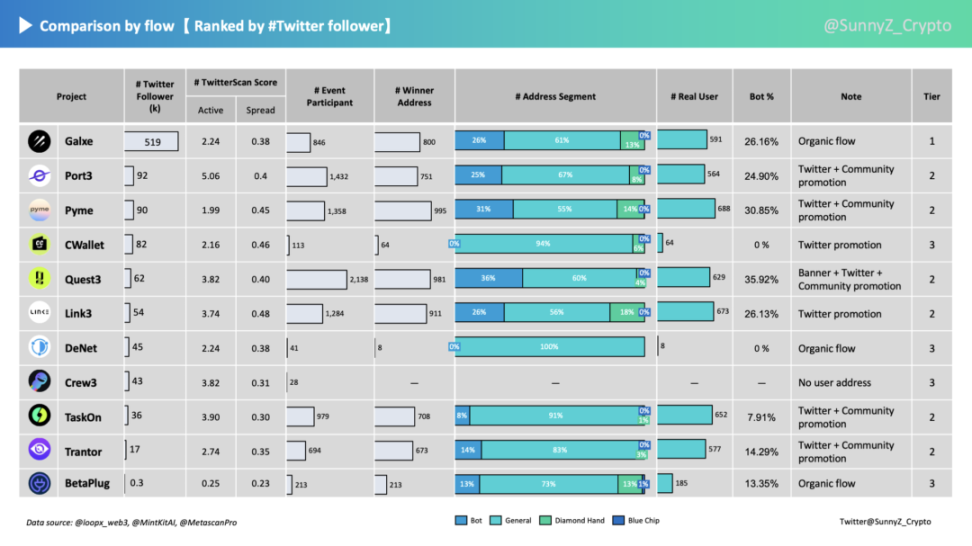This screenshot has height=546, width=972.
Task: Click the Port3 project logo
Action: point(39,177)
